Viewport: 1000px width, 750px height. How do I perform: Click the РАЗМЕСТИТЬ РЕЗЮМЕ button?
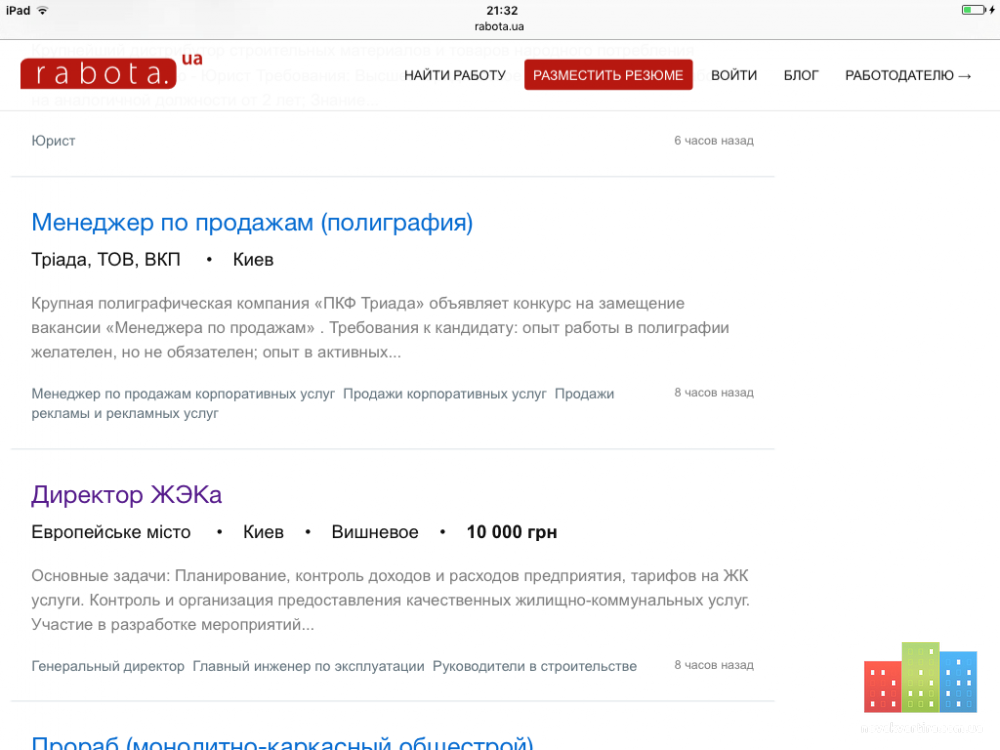608,75
